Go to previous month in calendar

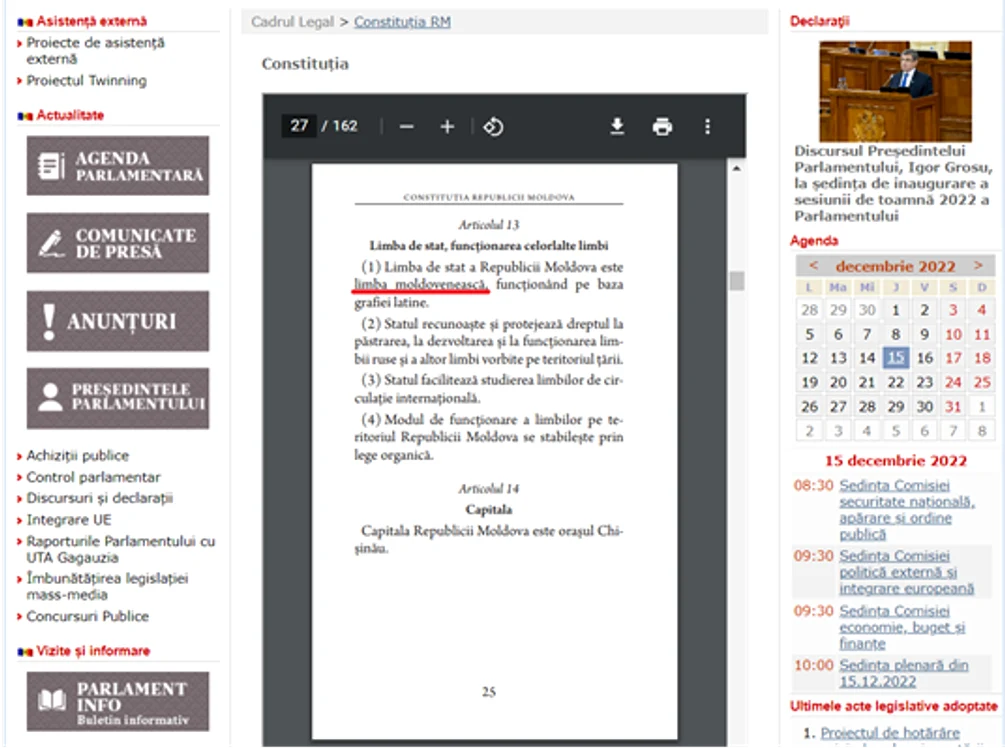point(813,265)
